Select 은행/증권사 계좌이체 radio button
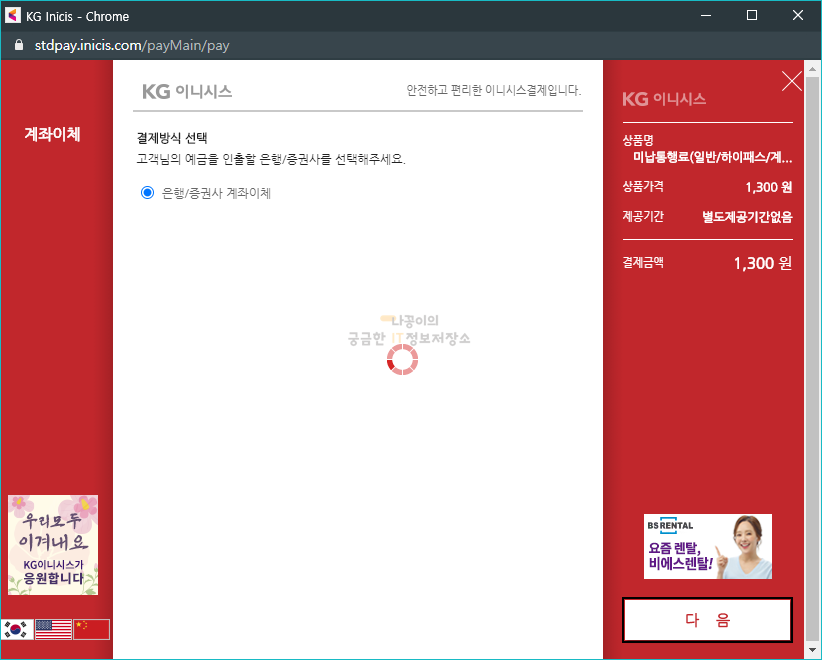The image size is (822, 660). click(147, 192)
